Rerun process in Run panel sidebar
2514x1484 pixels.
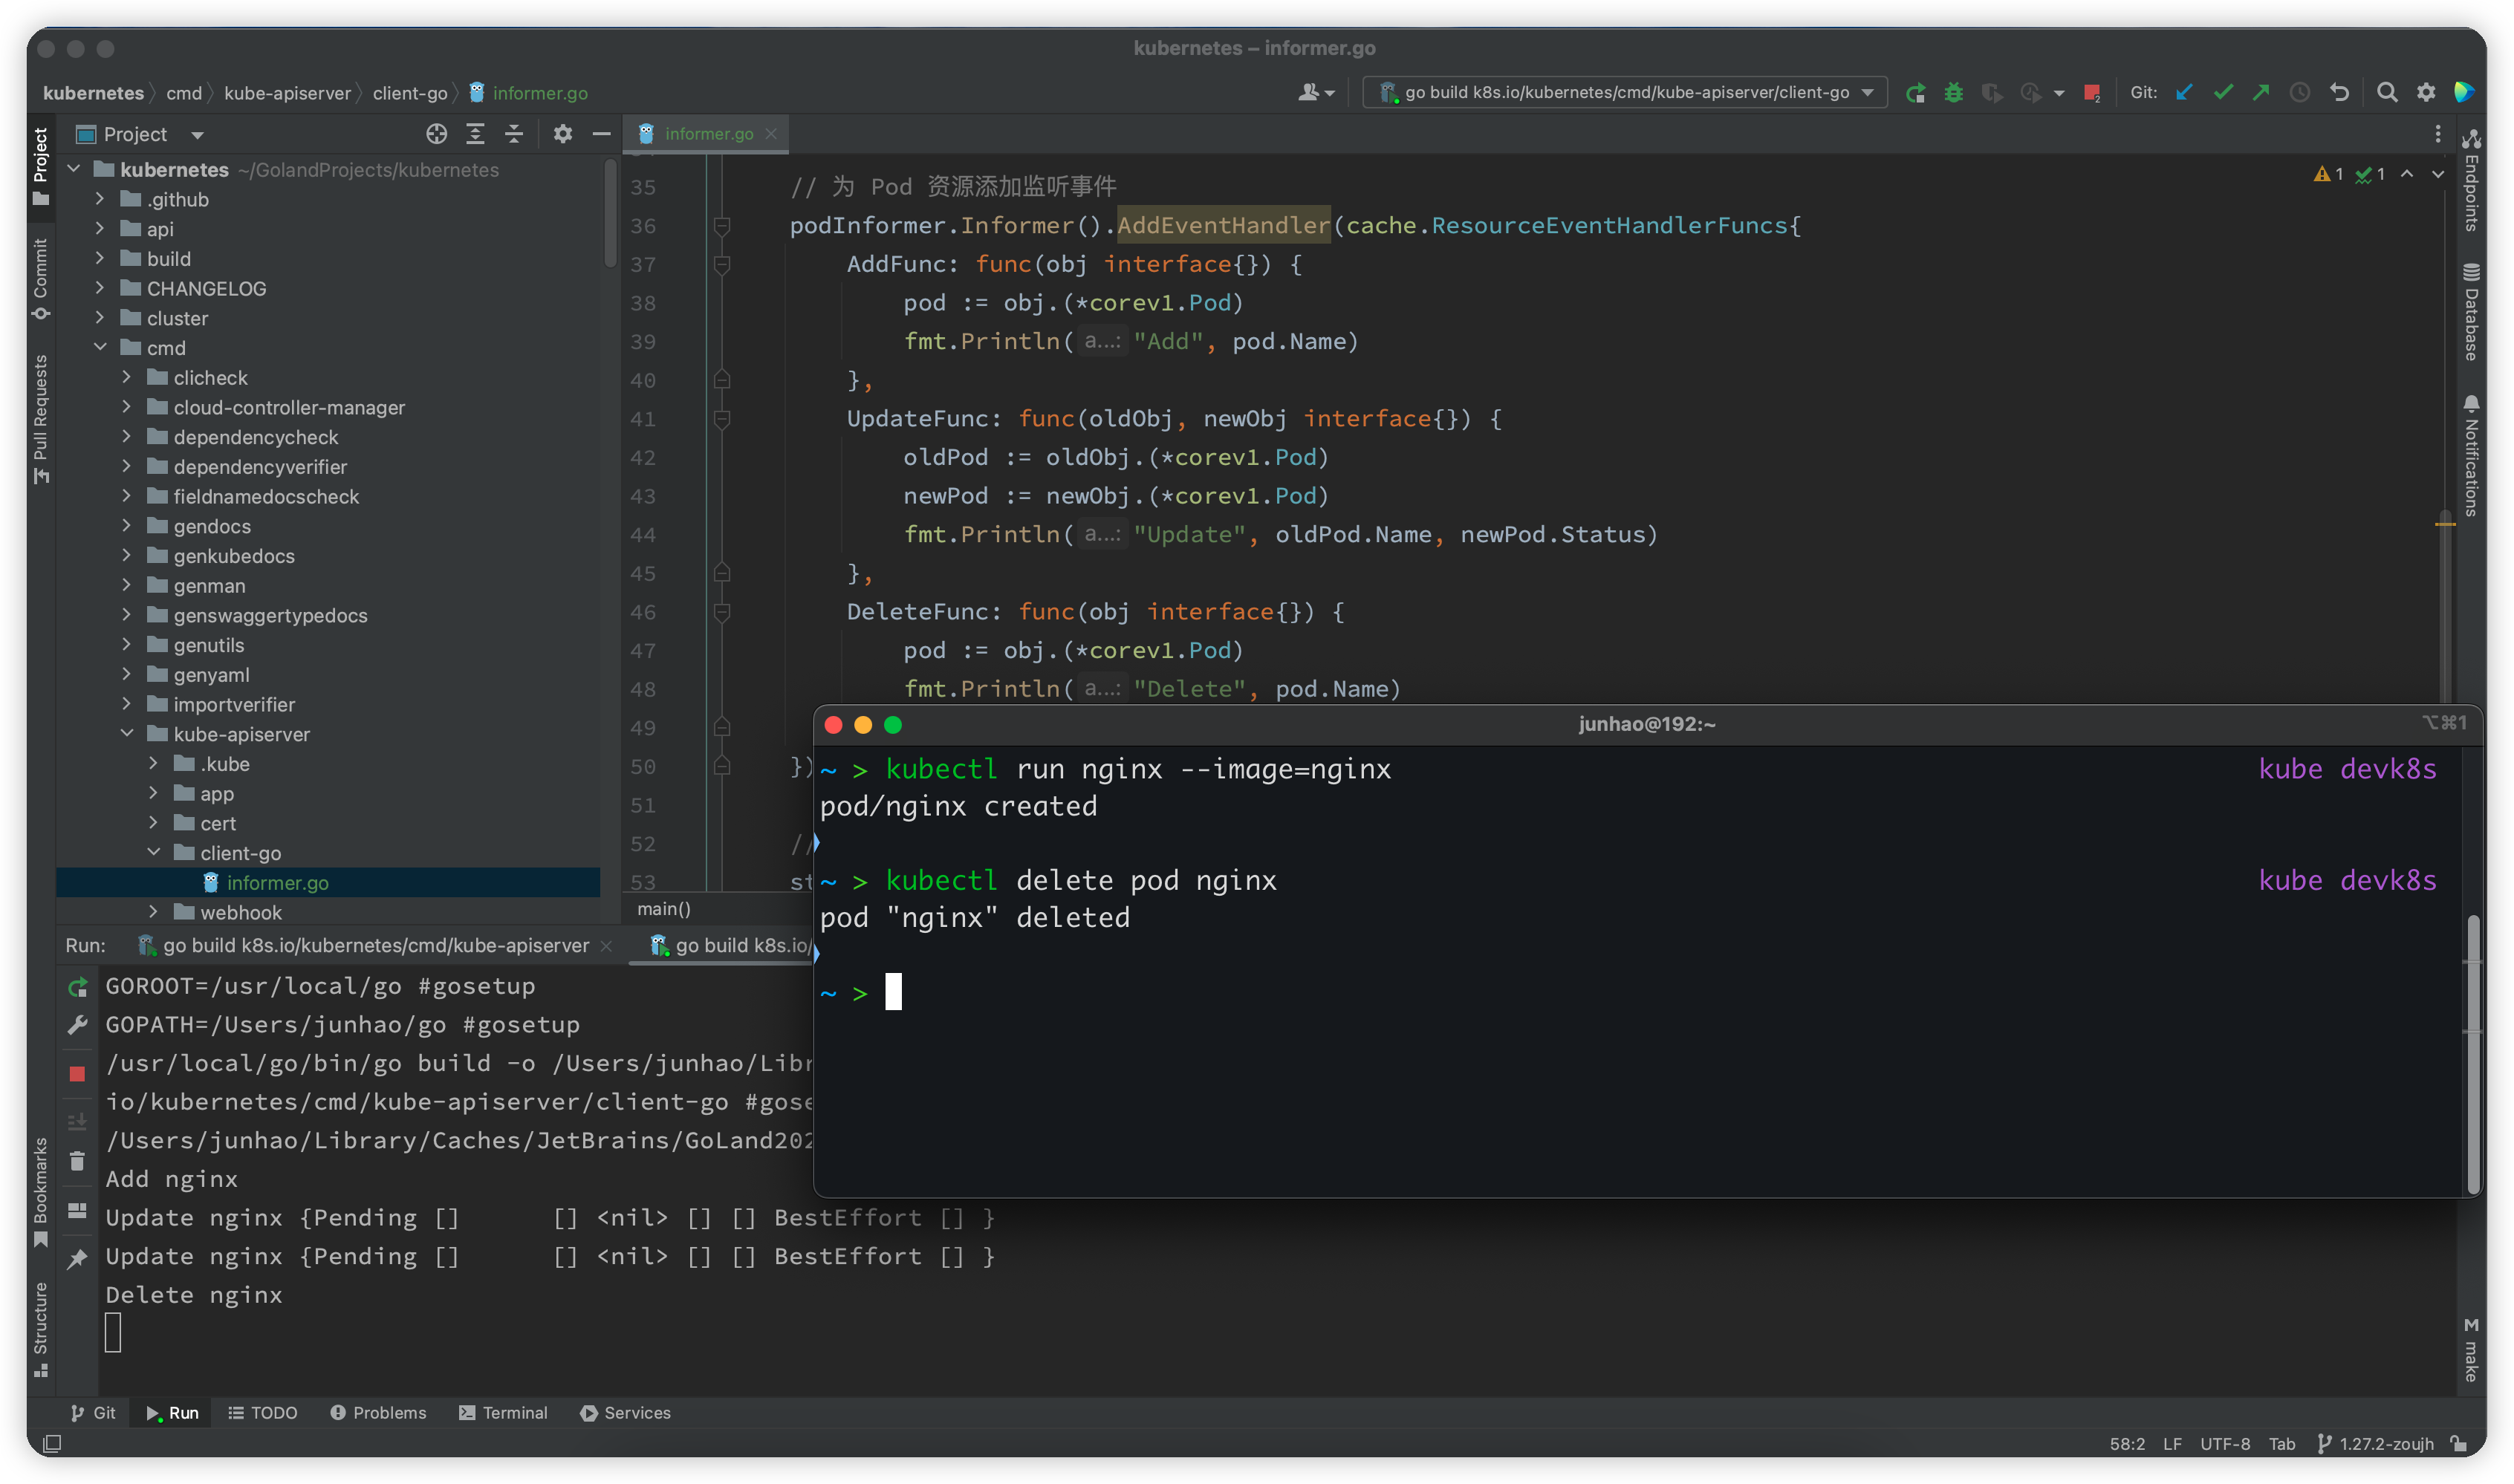click(x=77, y=987)
